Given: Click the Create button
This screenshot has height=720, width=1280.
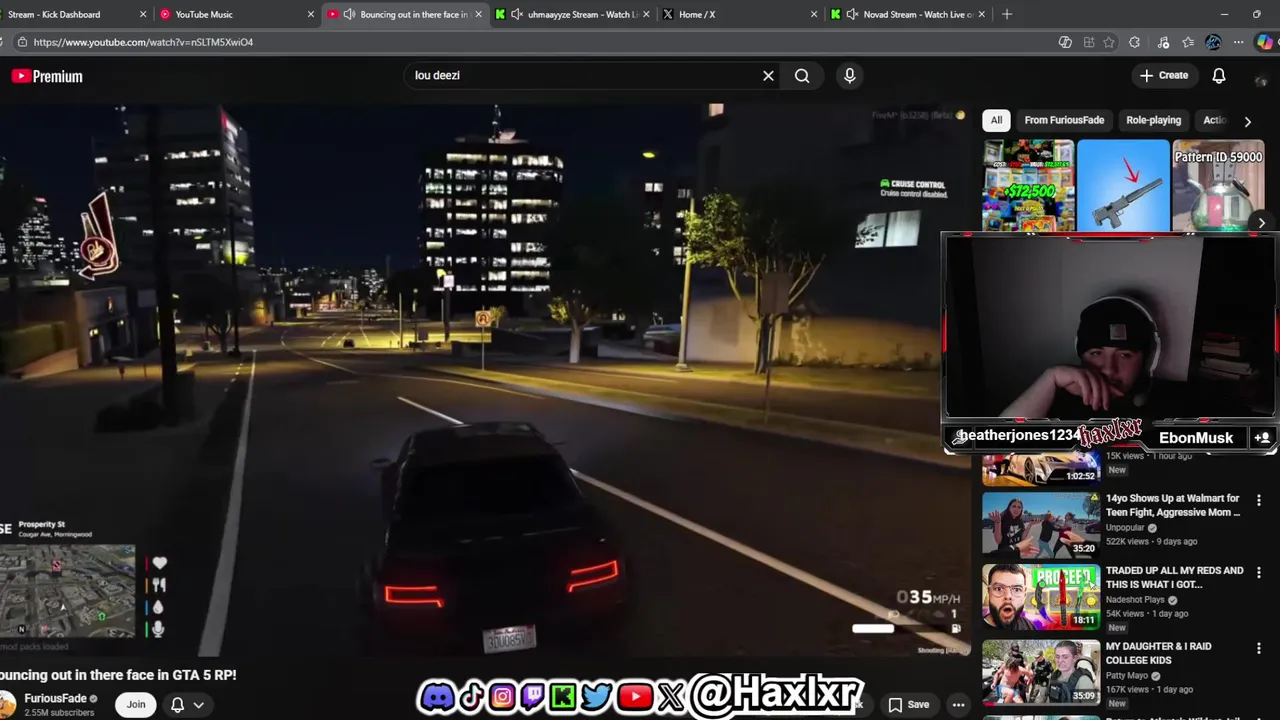Looking at the screenshot, I should [x=1164, y=76].
